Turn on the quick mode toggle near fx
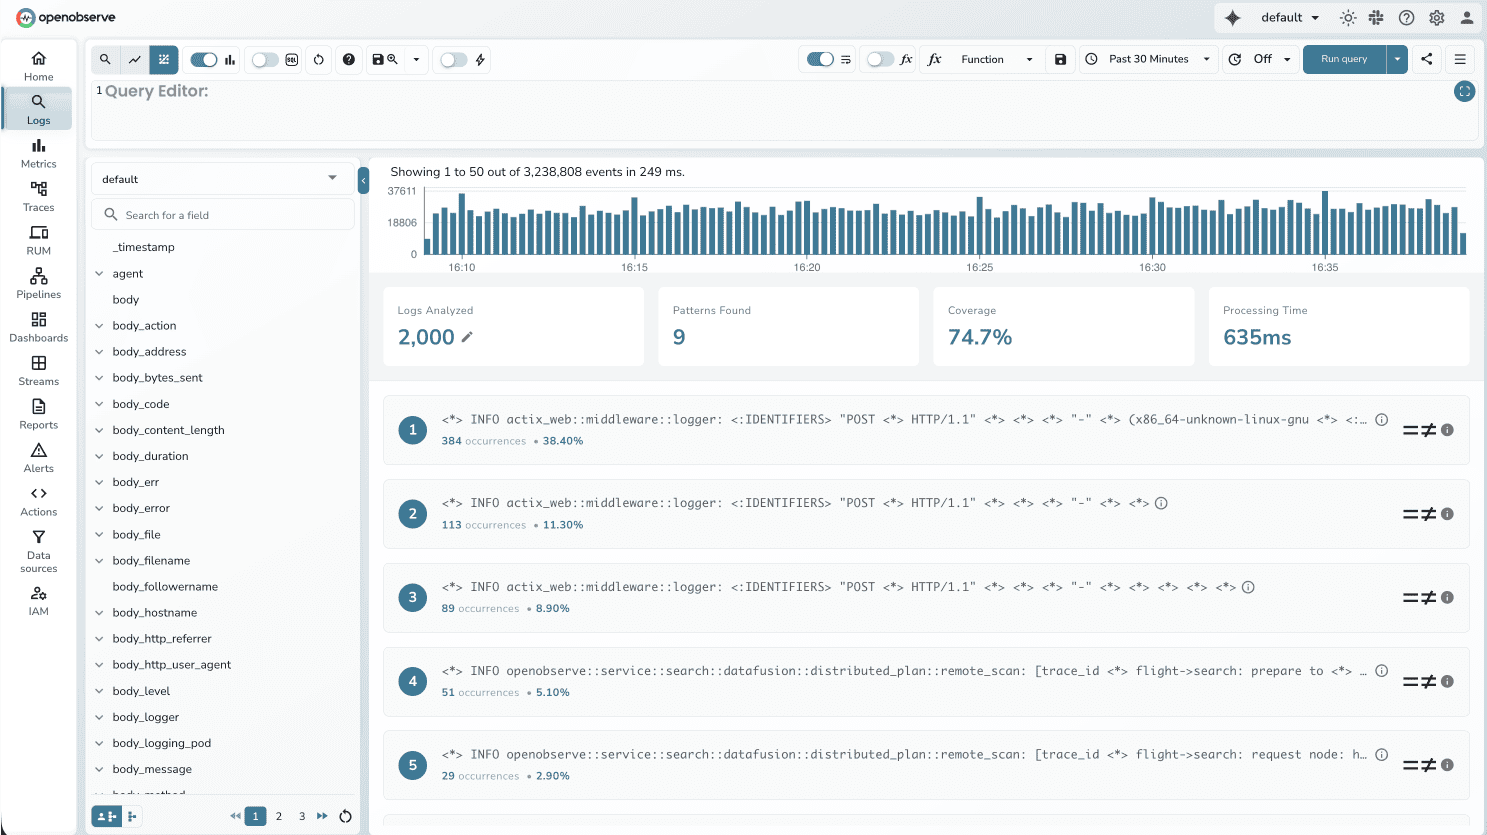The height and width of the screenshot is (835, 1487). click(x=873, y=59)
